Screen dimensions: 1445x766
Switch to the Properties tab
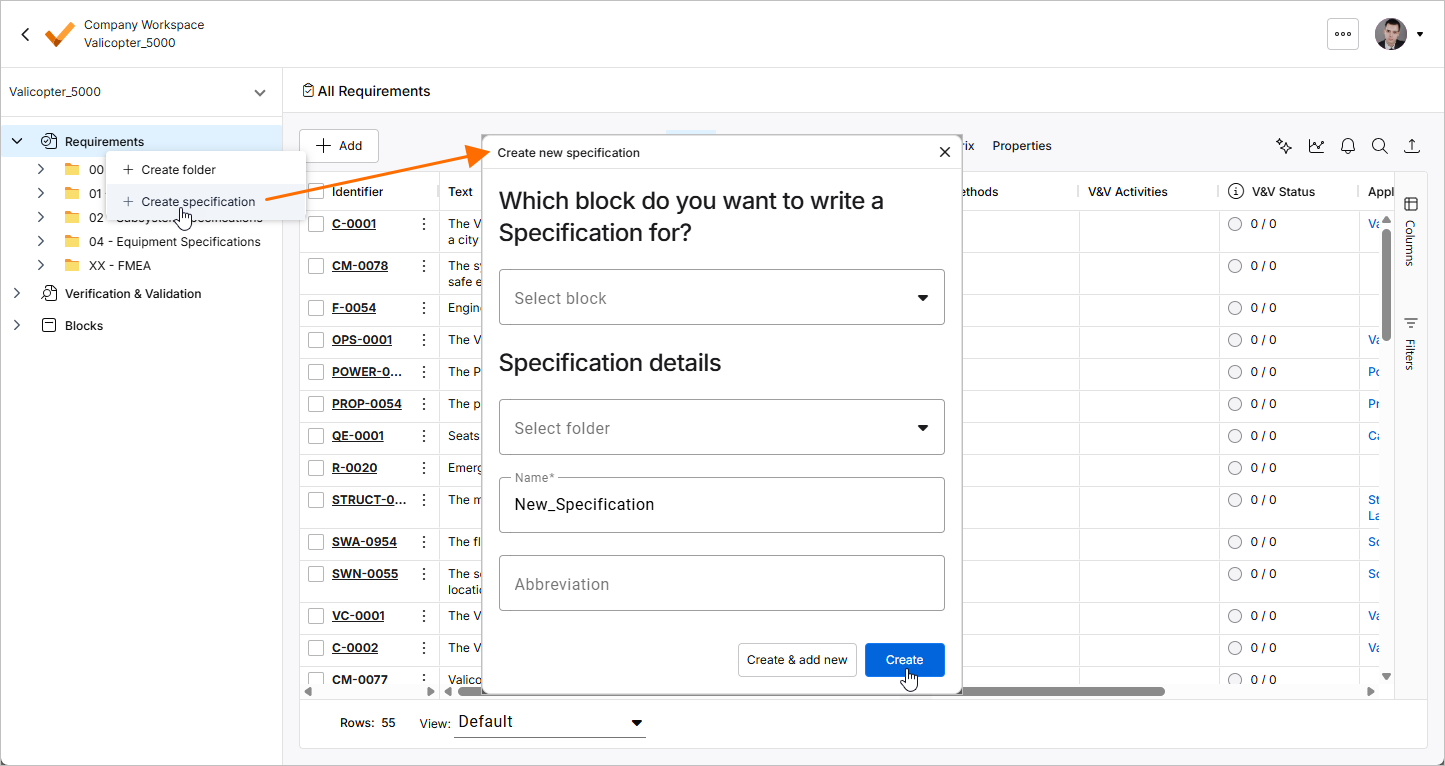click(x=1021, y=146)
